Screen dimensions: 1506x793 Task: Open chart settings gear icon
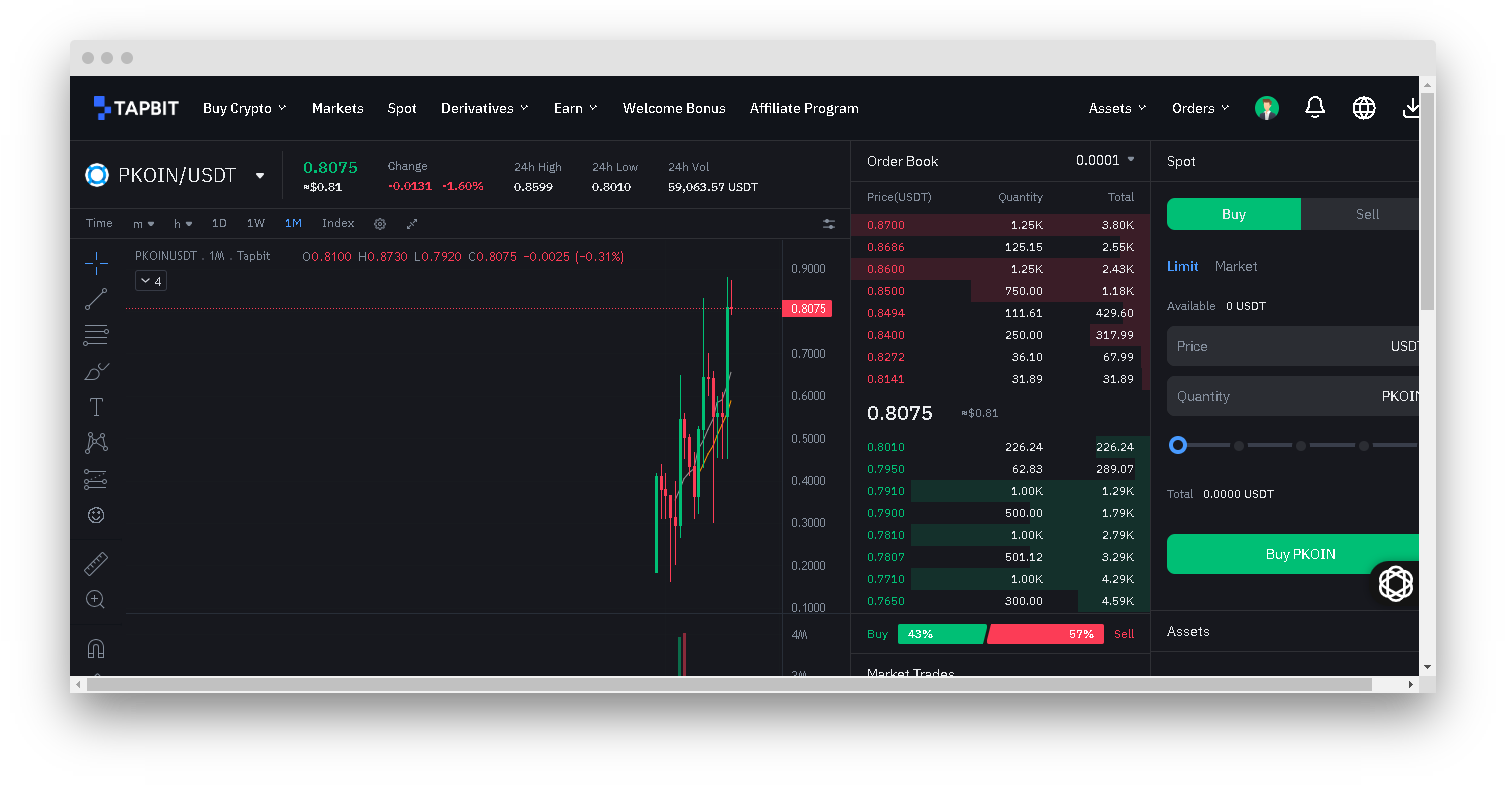coord(380,224)
